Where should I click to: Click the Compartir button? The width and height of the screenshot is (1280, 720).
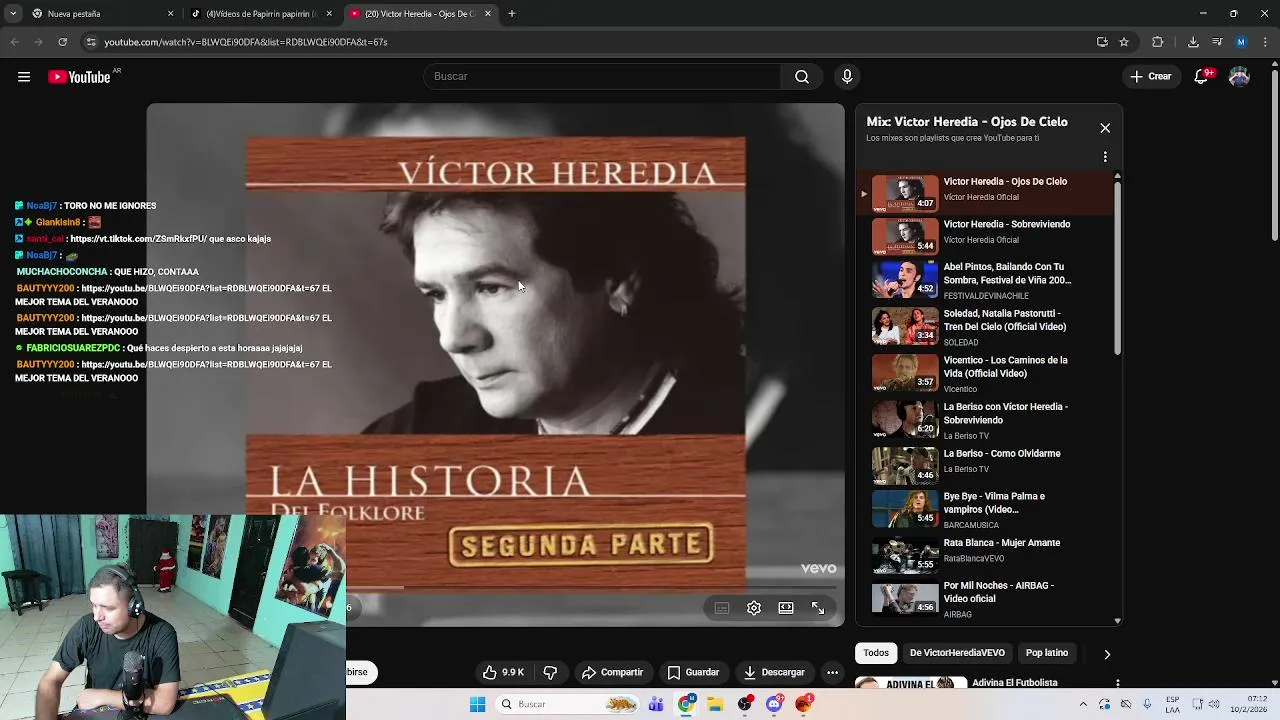pos(612,672)
